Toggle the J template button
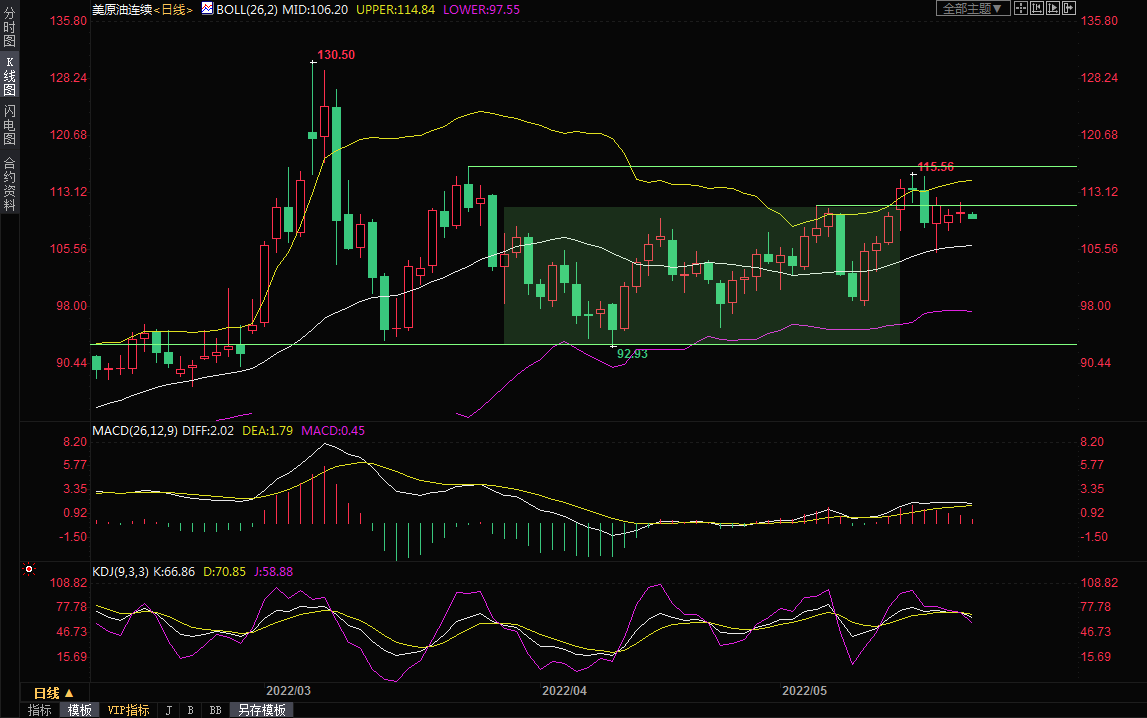Viewport: 1147px width, 718px height. [168, 710]
